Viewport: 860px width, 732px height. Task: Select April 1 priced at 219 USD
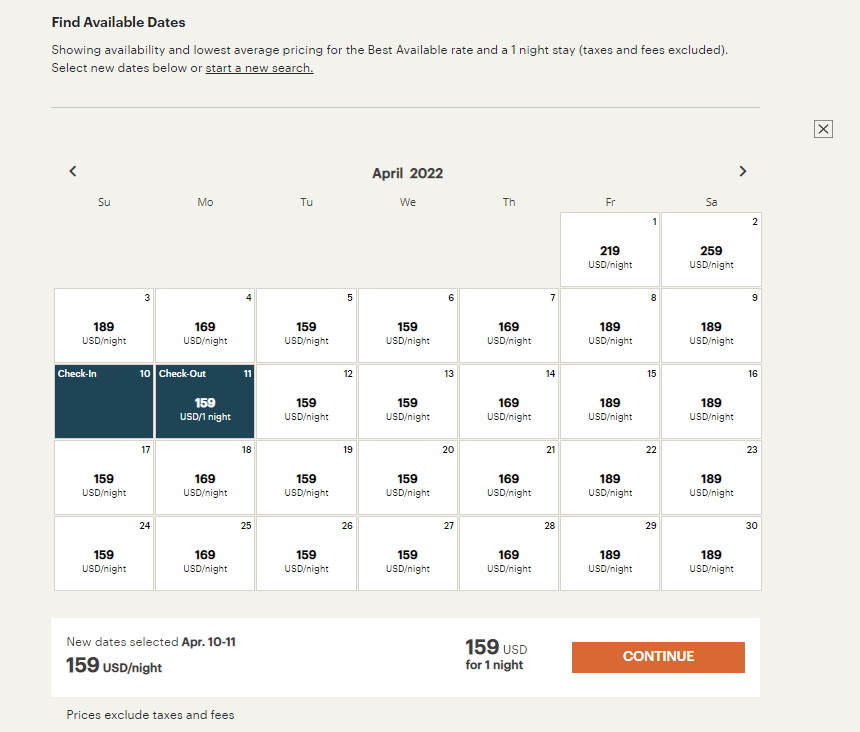(609, 248)
